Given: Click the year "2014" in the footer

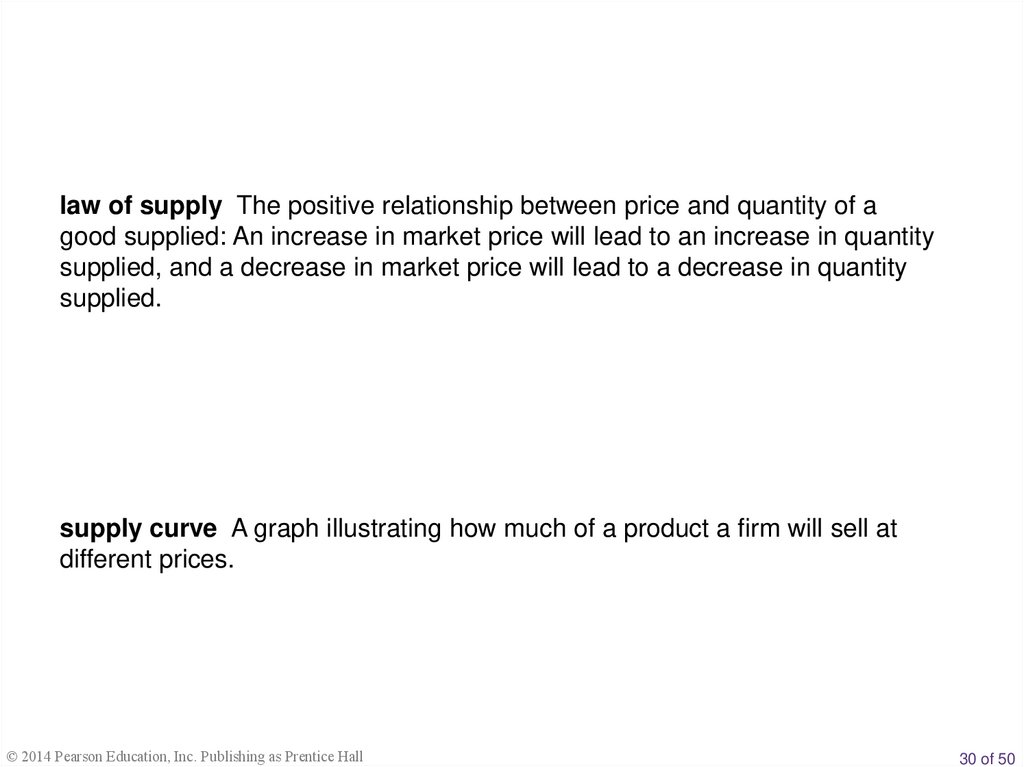Looking at the screenshot, I should tap(36, 757).
